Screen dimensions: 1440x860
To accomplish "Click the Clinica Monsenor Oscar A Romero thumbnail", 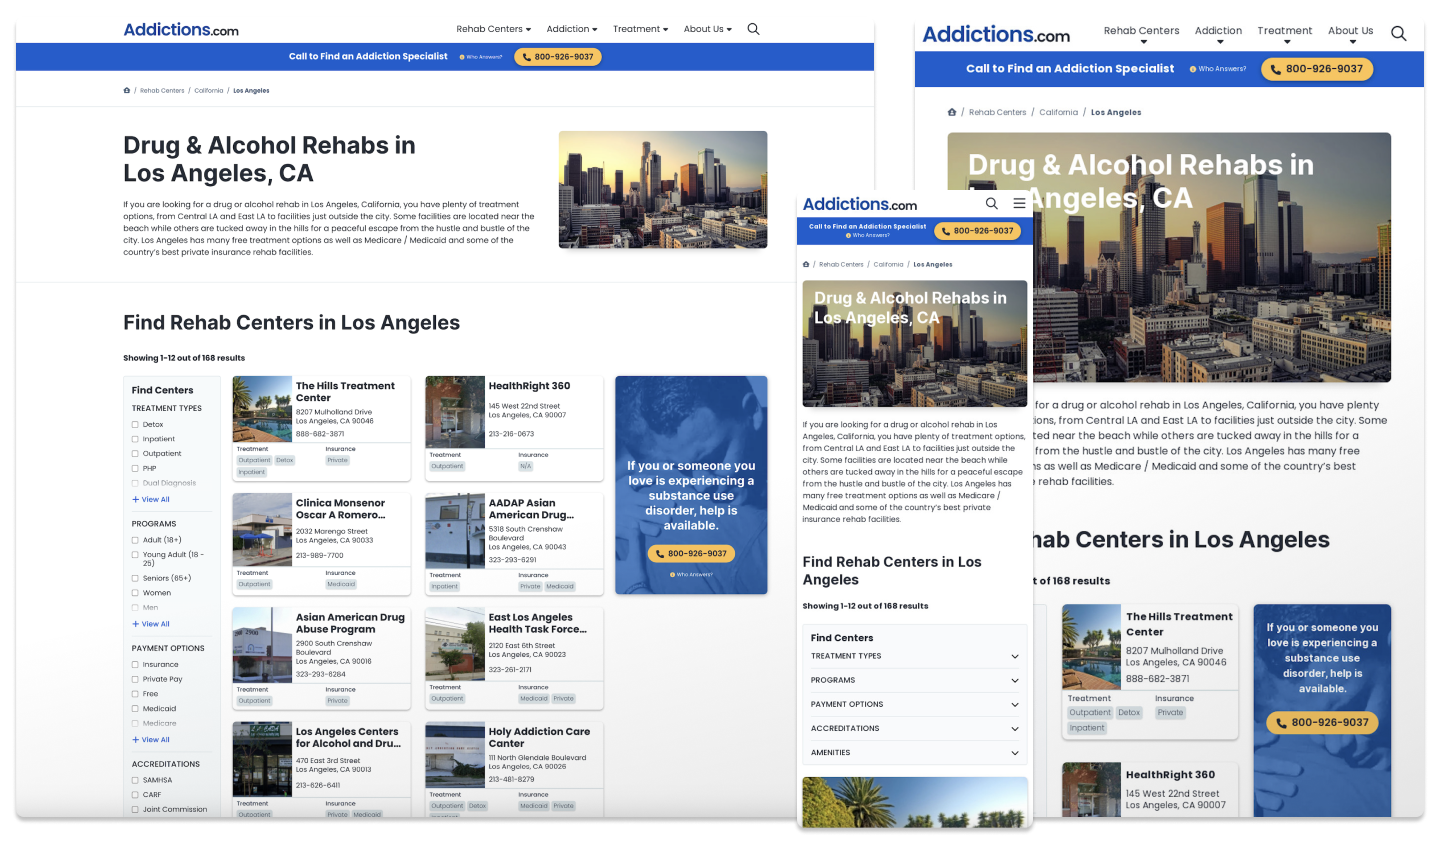I will click(x=262, y=530).
